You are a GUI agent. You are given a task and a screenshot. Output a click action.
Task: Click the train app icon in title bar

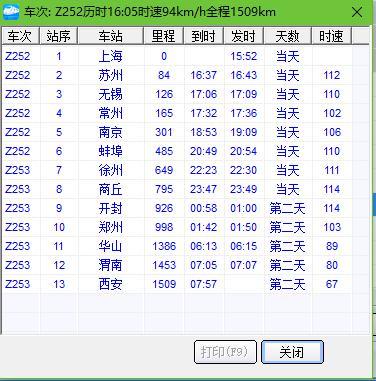click(11, 12)
